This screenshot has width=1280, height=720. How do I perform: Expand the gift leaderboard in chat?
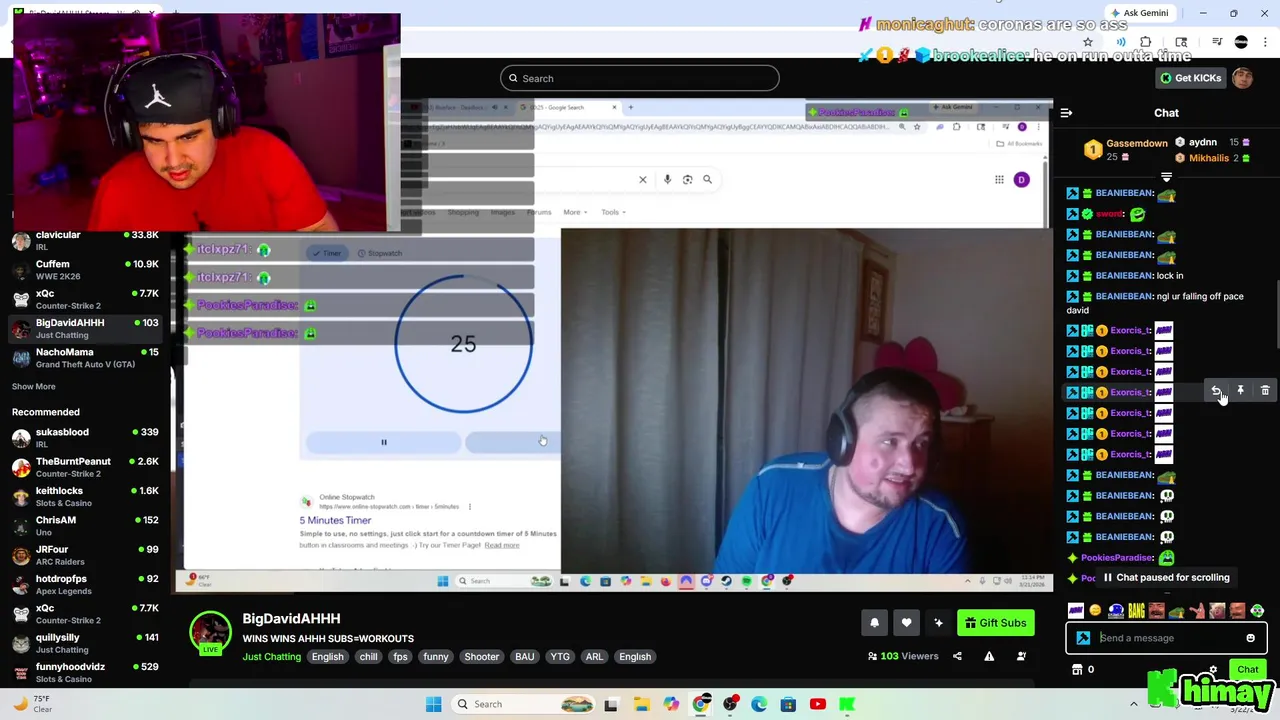point(1166,177)
